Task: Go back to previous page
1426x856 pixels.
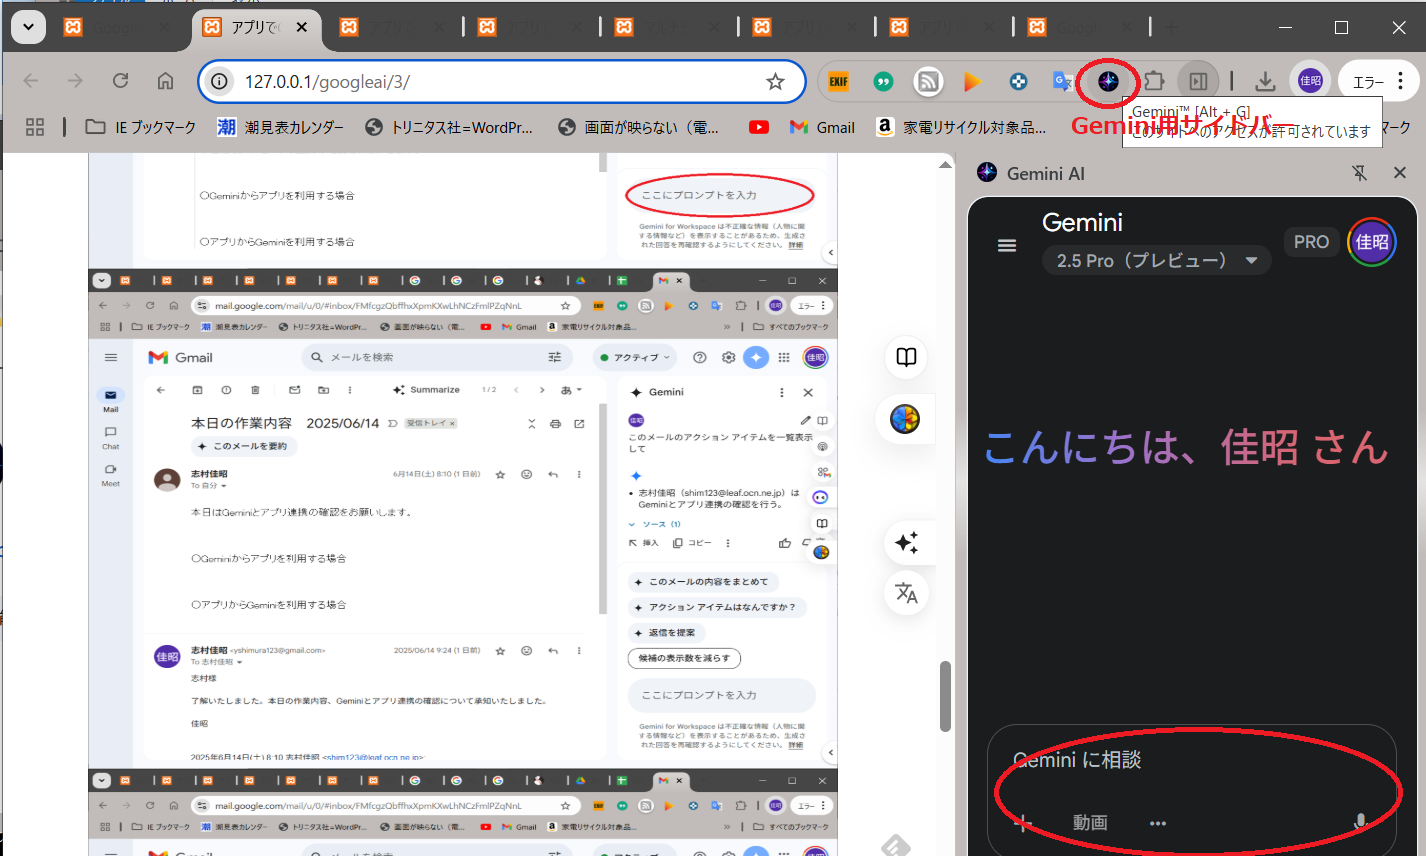Action: 31,81
